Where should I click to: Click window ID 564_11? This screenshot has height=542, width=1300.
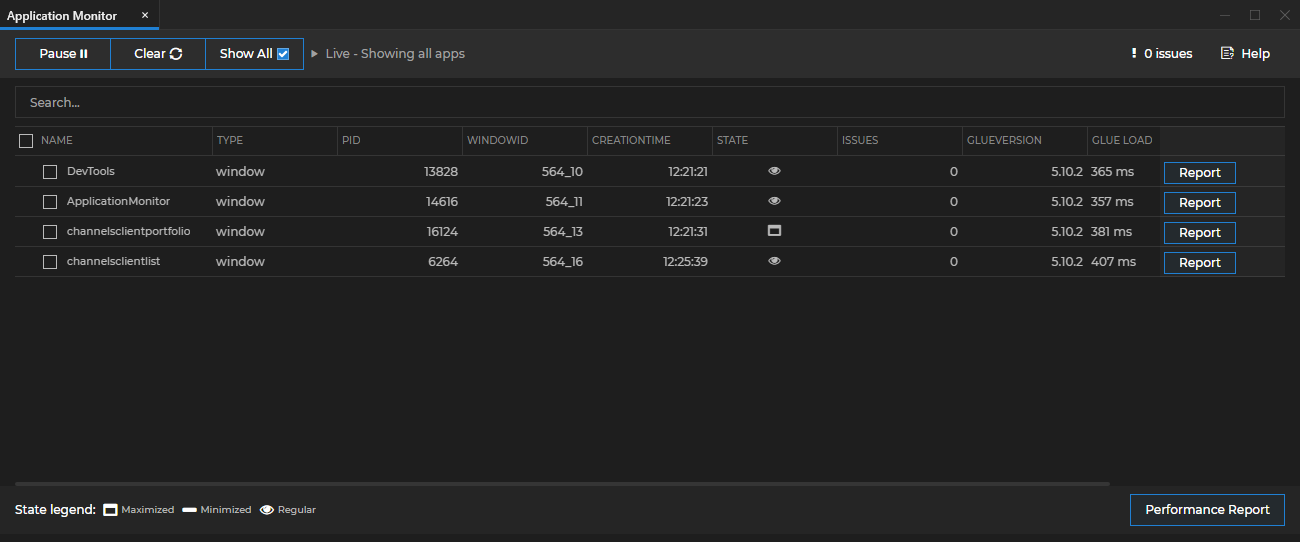coord(564,202)
